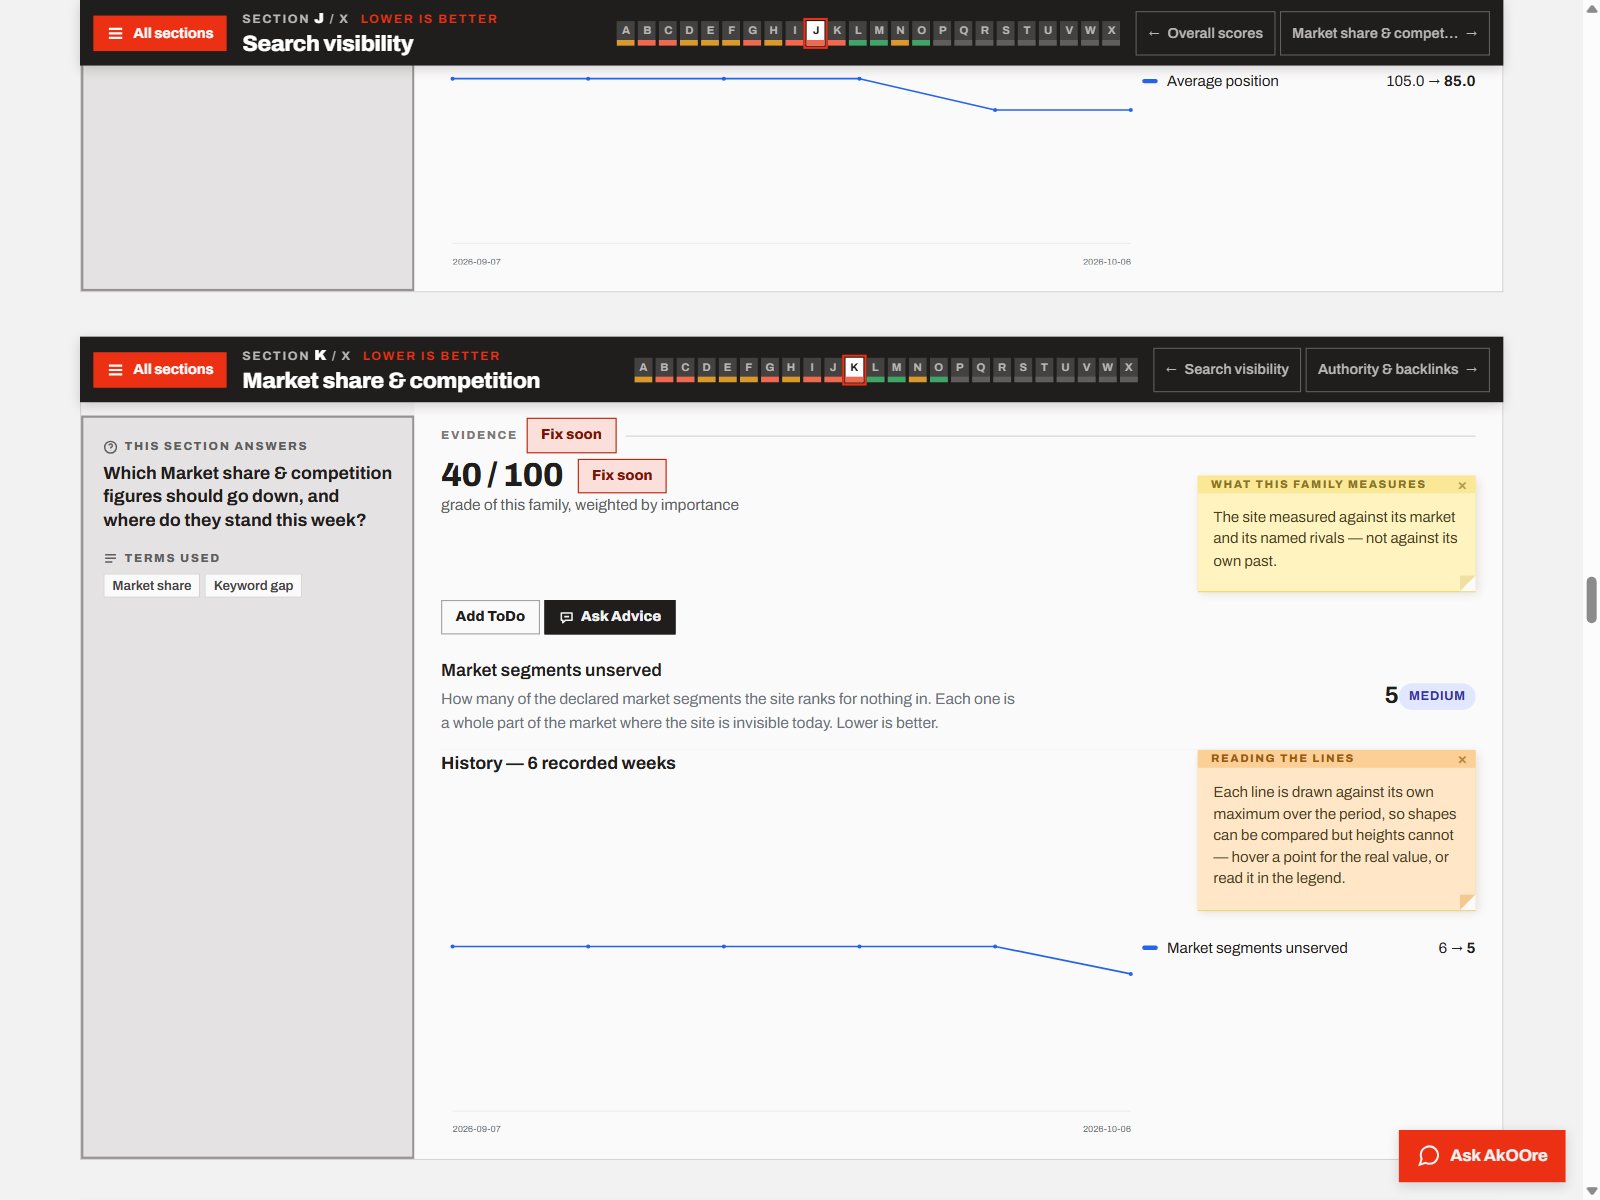Select section L in Market share header letter strip
Viewport: 1600px width, 1200px height.
(x=875, y=369)
